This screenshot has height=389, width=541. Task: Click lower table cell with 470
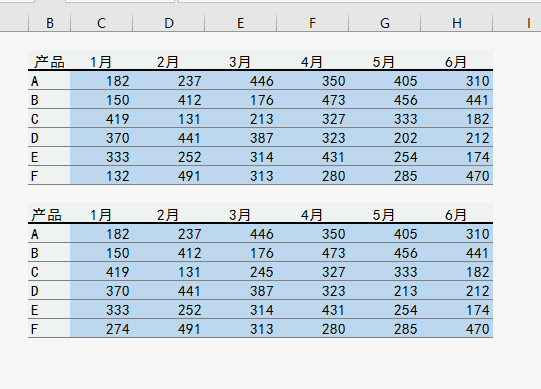pos(457,329)
